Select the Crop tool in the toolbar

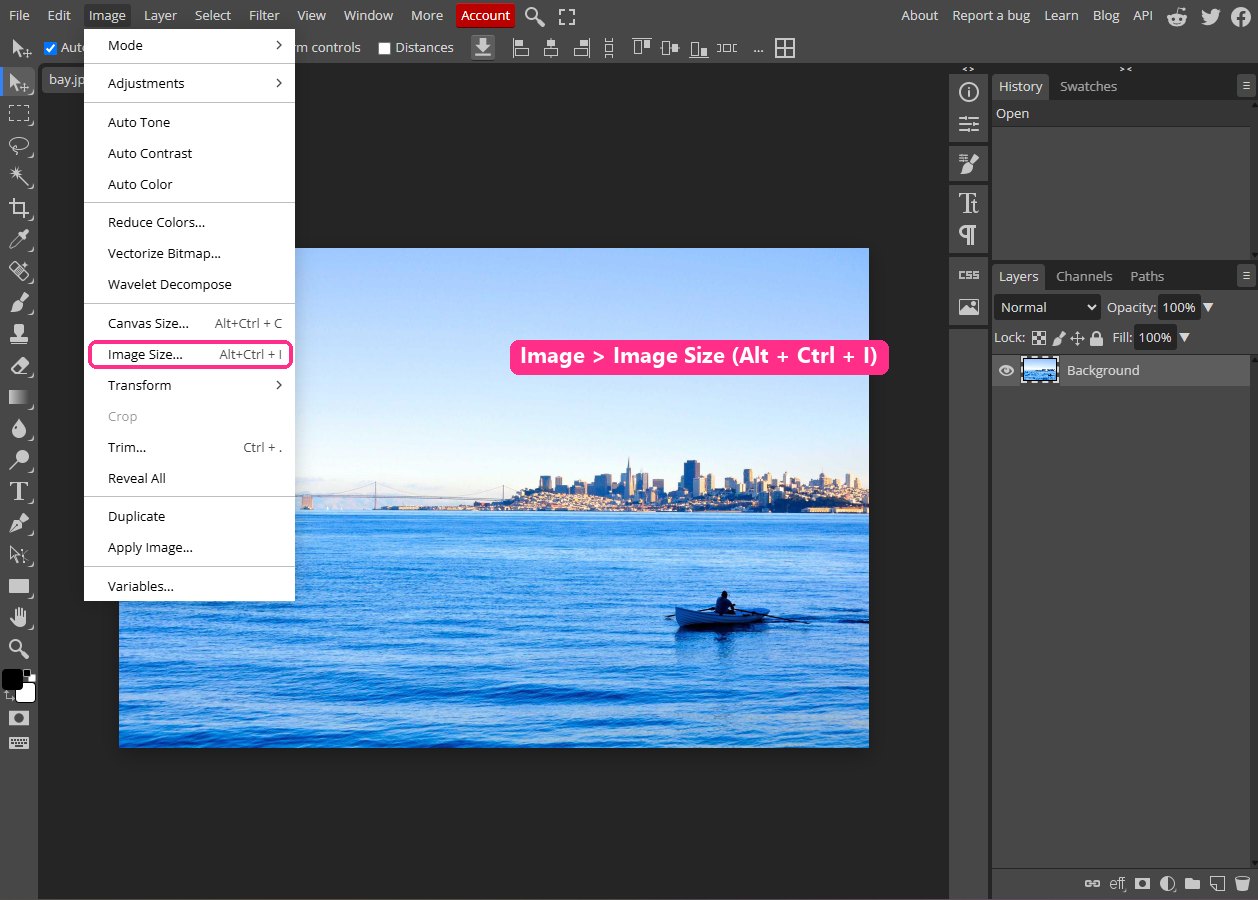19,208
